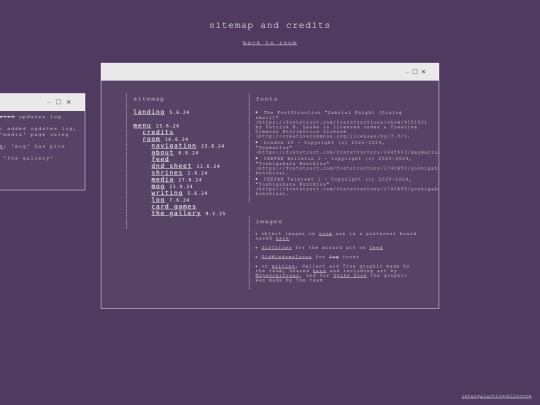The width and height of the screenshot is (540, 405).
Task: Click the 'fonts' section heading
Action: (267, 99)
